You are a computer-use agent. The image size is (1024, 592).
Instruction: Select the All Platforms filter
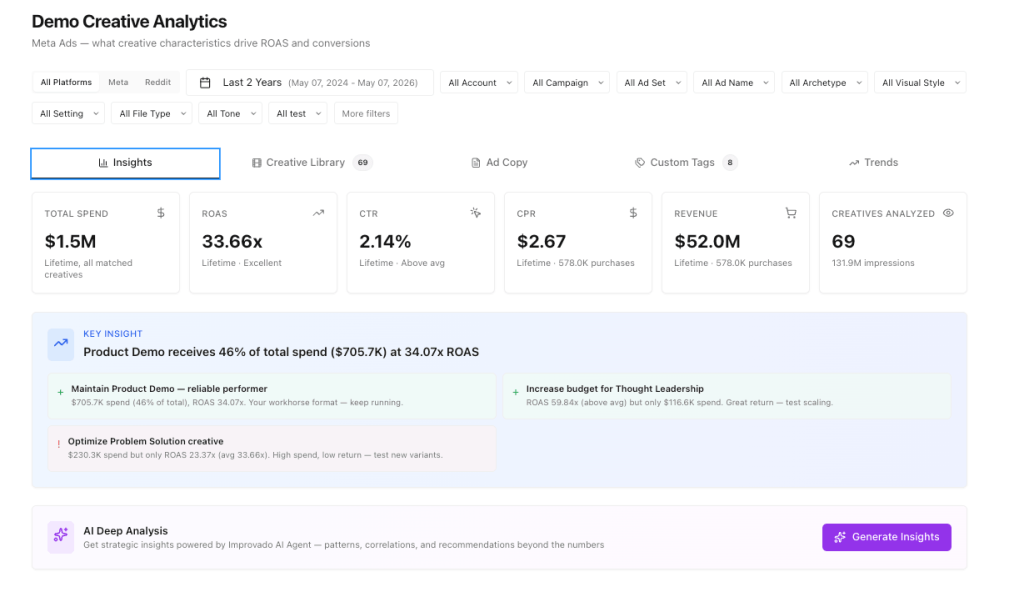tap(66, 82)
